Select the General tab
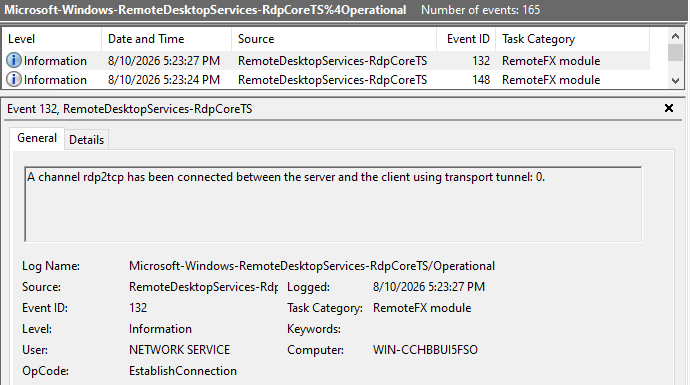Screen dimensions: 690x385 [37, 138]
